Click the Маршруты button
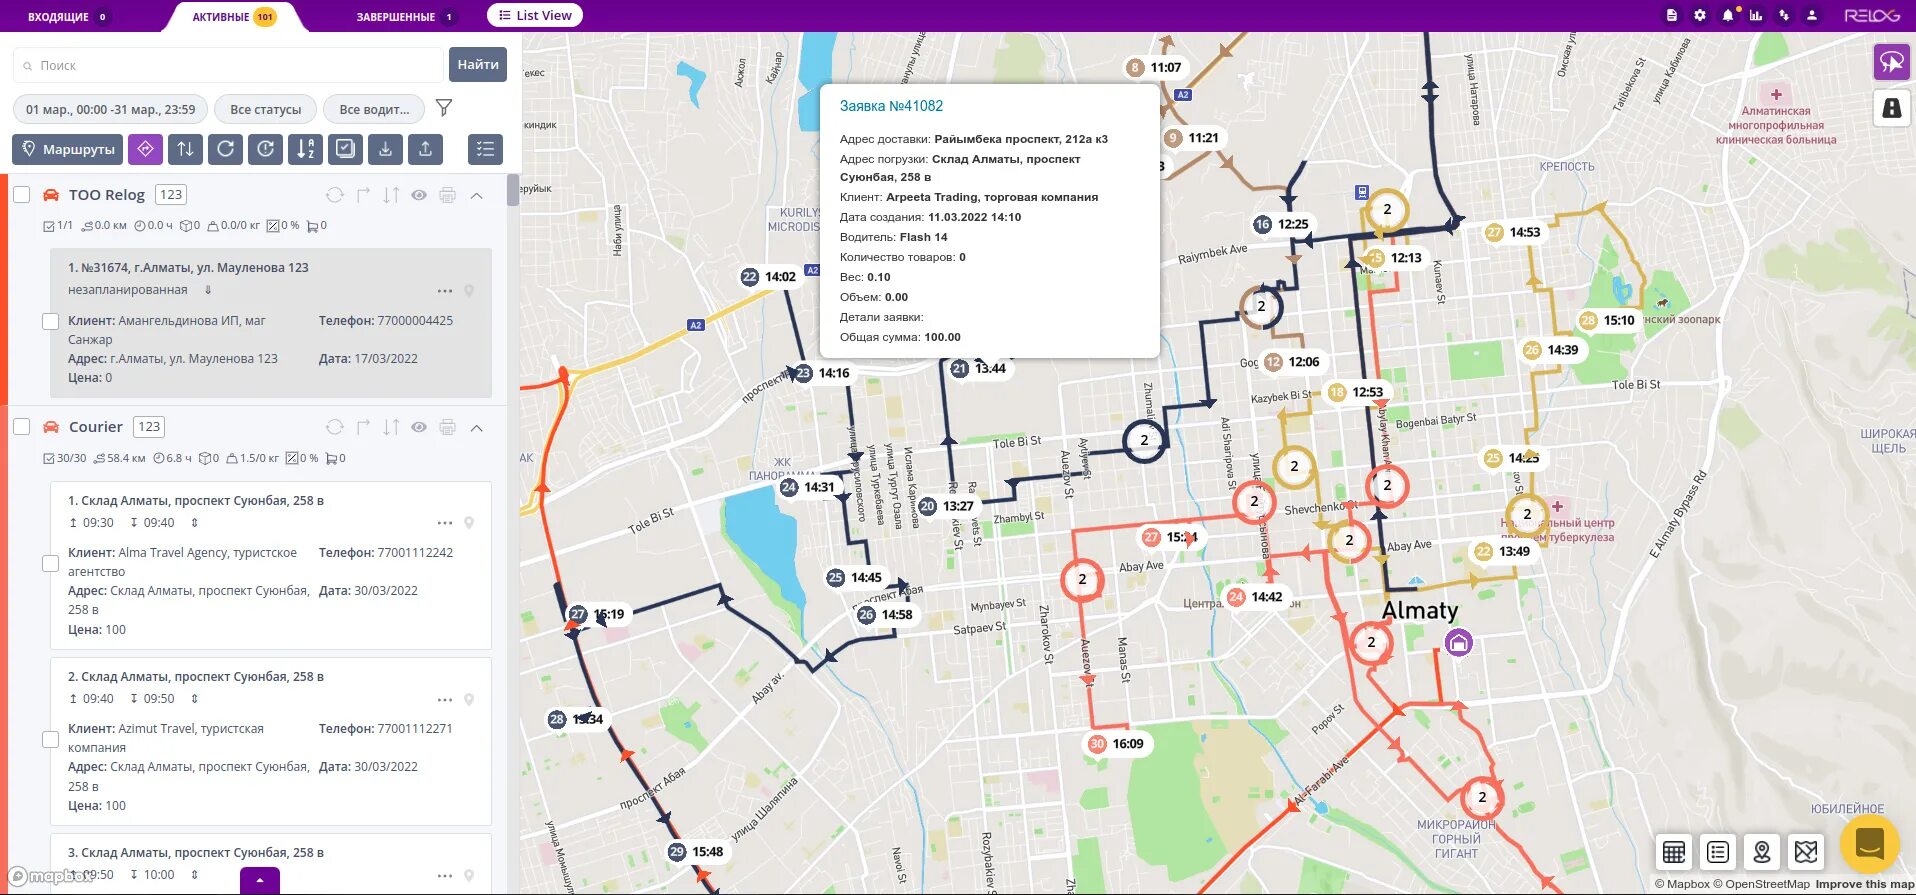 [x=67, y=149]
